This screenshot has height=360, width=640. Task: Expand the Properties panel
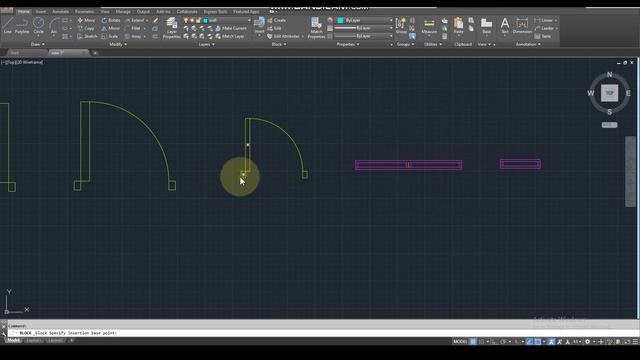[348, 44]
